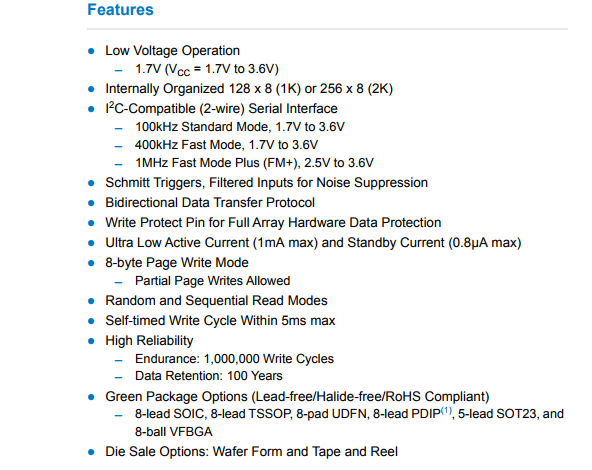The height and width of the screenshot is (470, 592).
Task: Click the Random and Sequential Read Modes line
Action: [x=216, y=301]
